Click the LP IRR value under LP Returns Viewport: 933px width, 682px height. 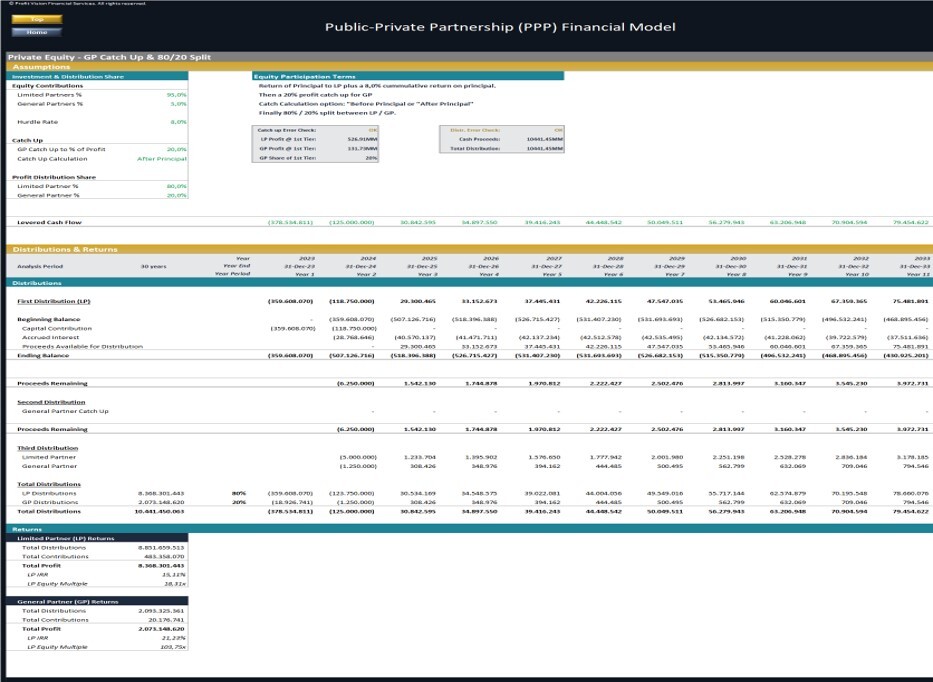(174, 575)
